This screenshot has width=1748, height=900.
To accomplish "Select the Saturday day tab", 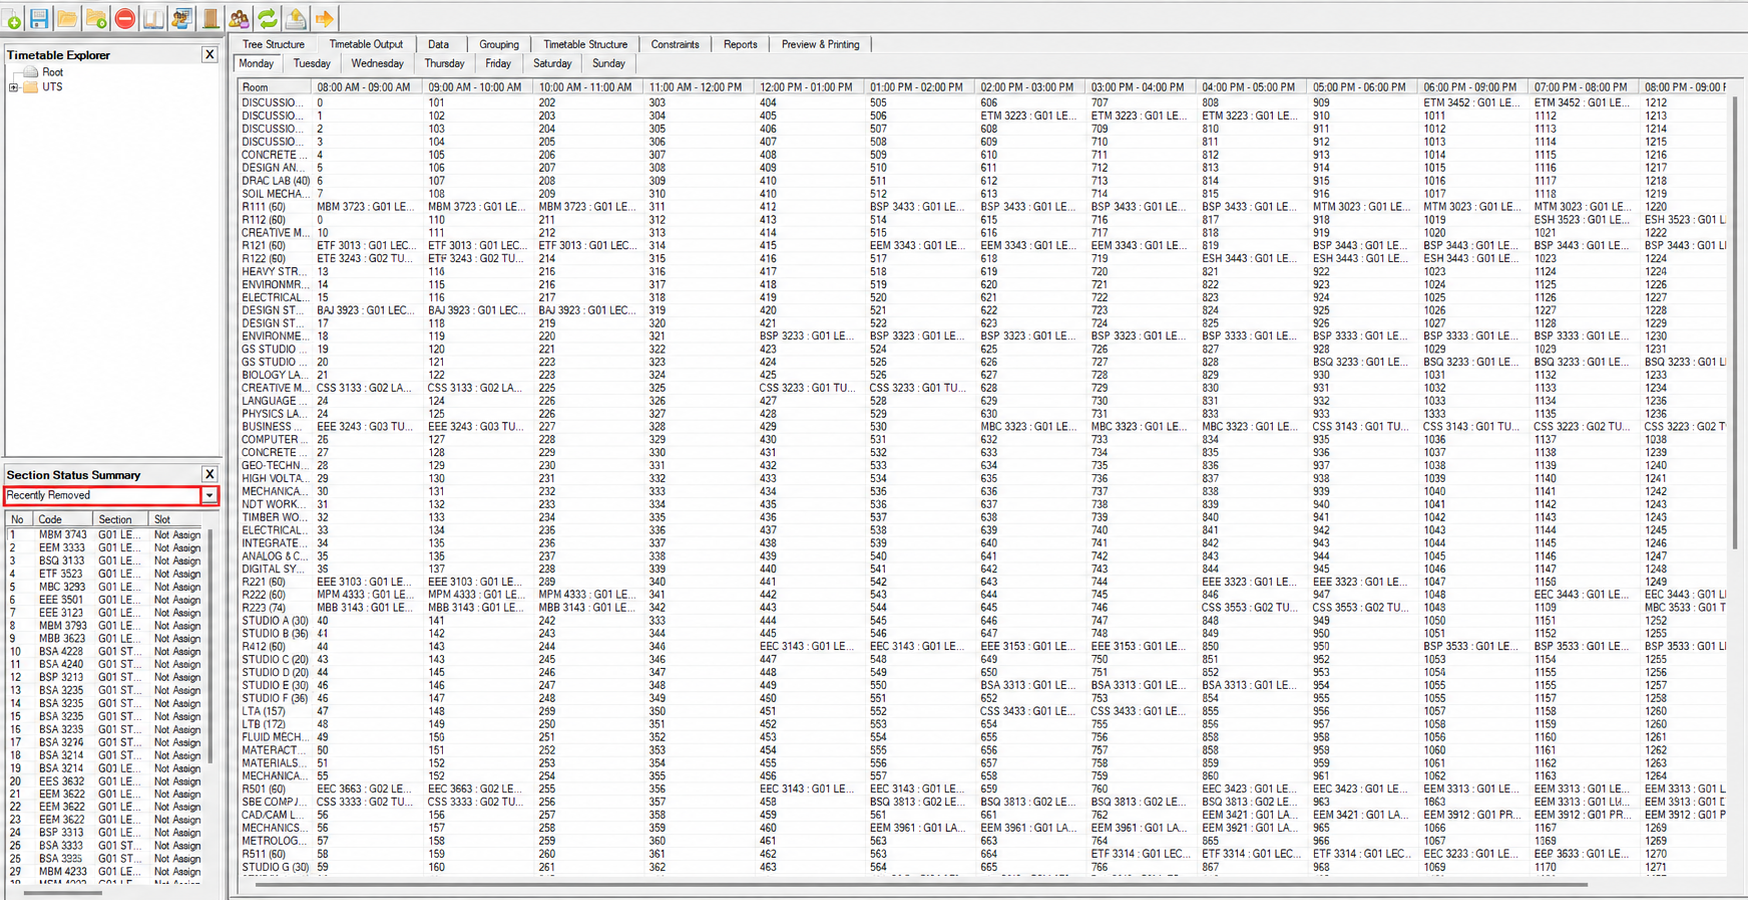I will [552, 63].
